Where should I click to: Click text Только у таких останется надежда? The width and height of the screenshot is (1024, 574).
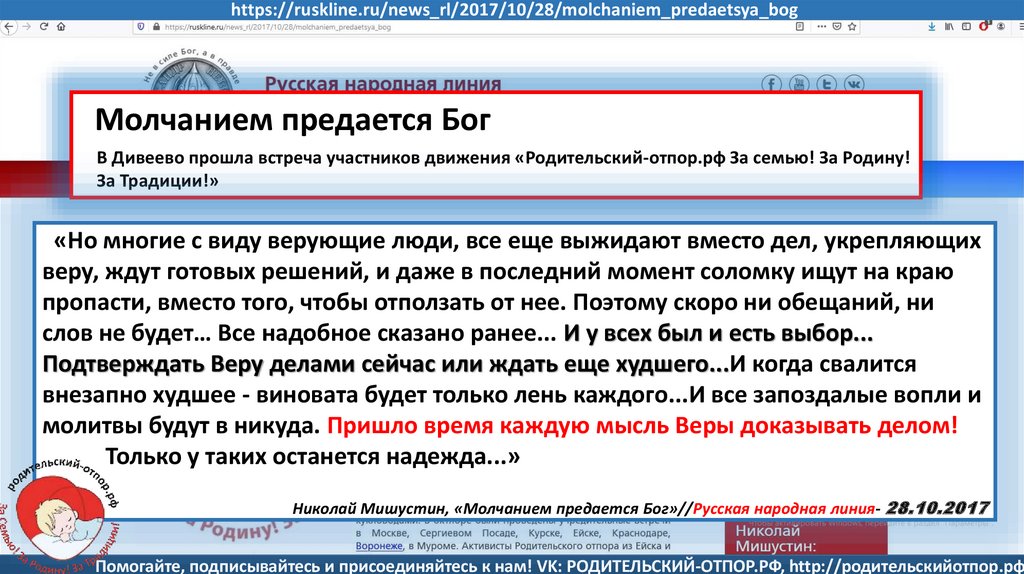[312, 456]
